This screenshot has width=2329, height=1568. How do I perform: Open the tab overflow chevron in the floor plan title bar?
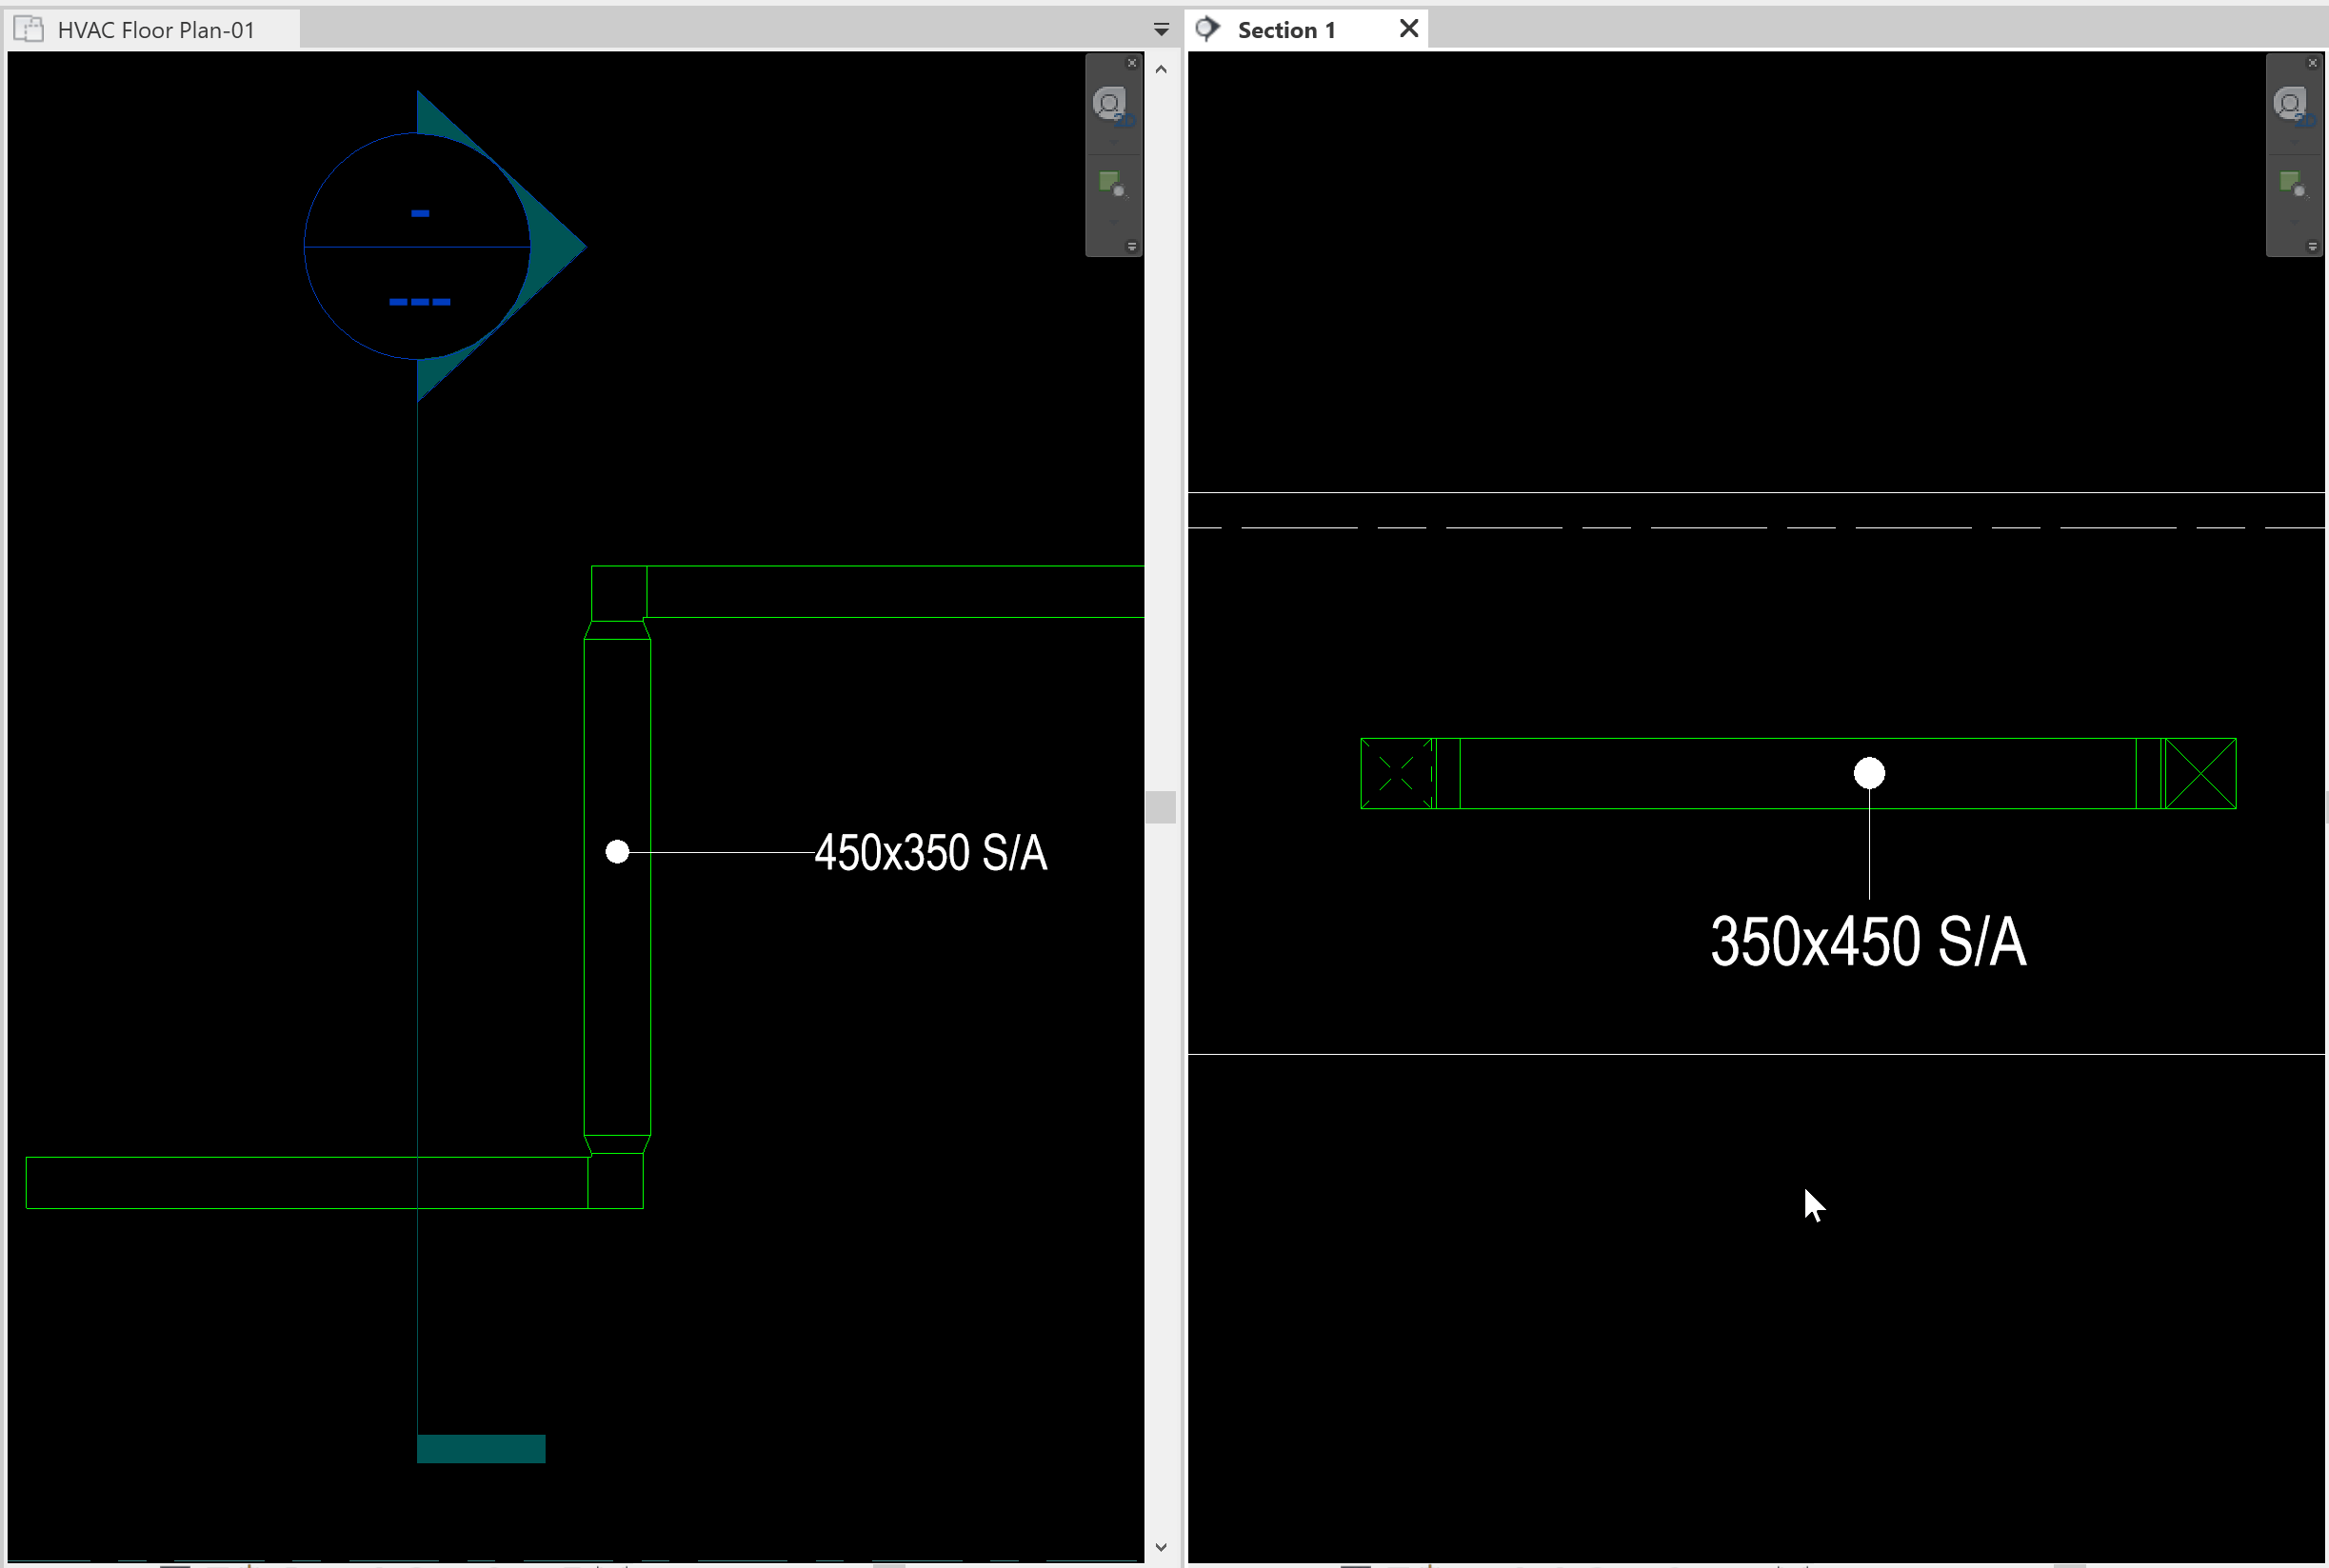(1161, 29)
